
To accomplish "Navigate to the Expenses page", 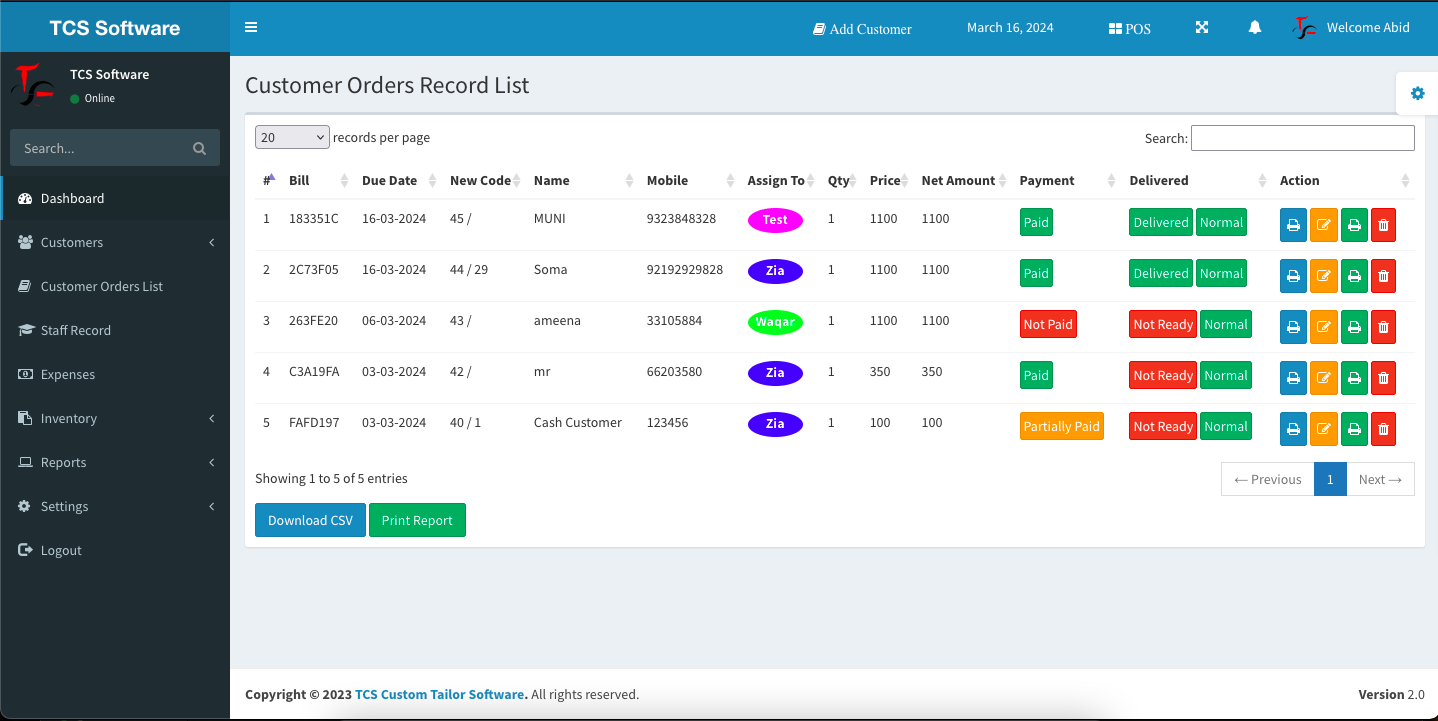I will tap(68, 374).
